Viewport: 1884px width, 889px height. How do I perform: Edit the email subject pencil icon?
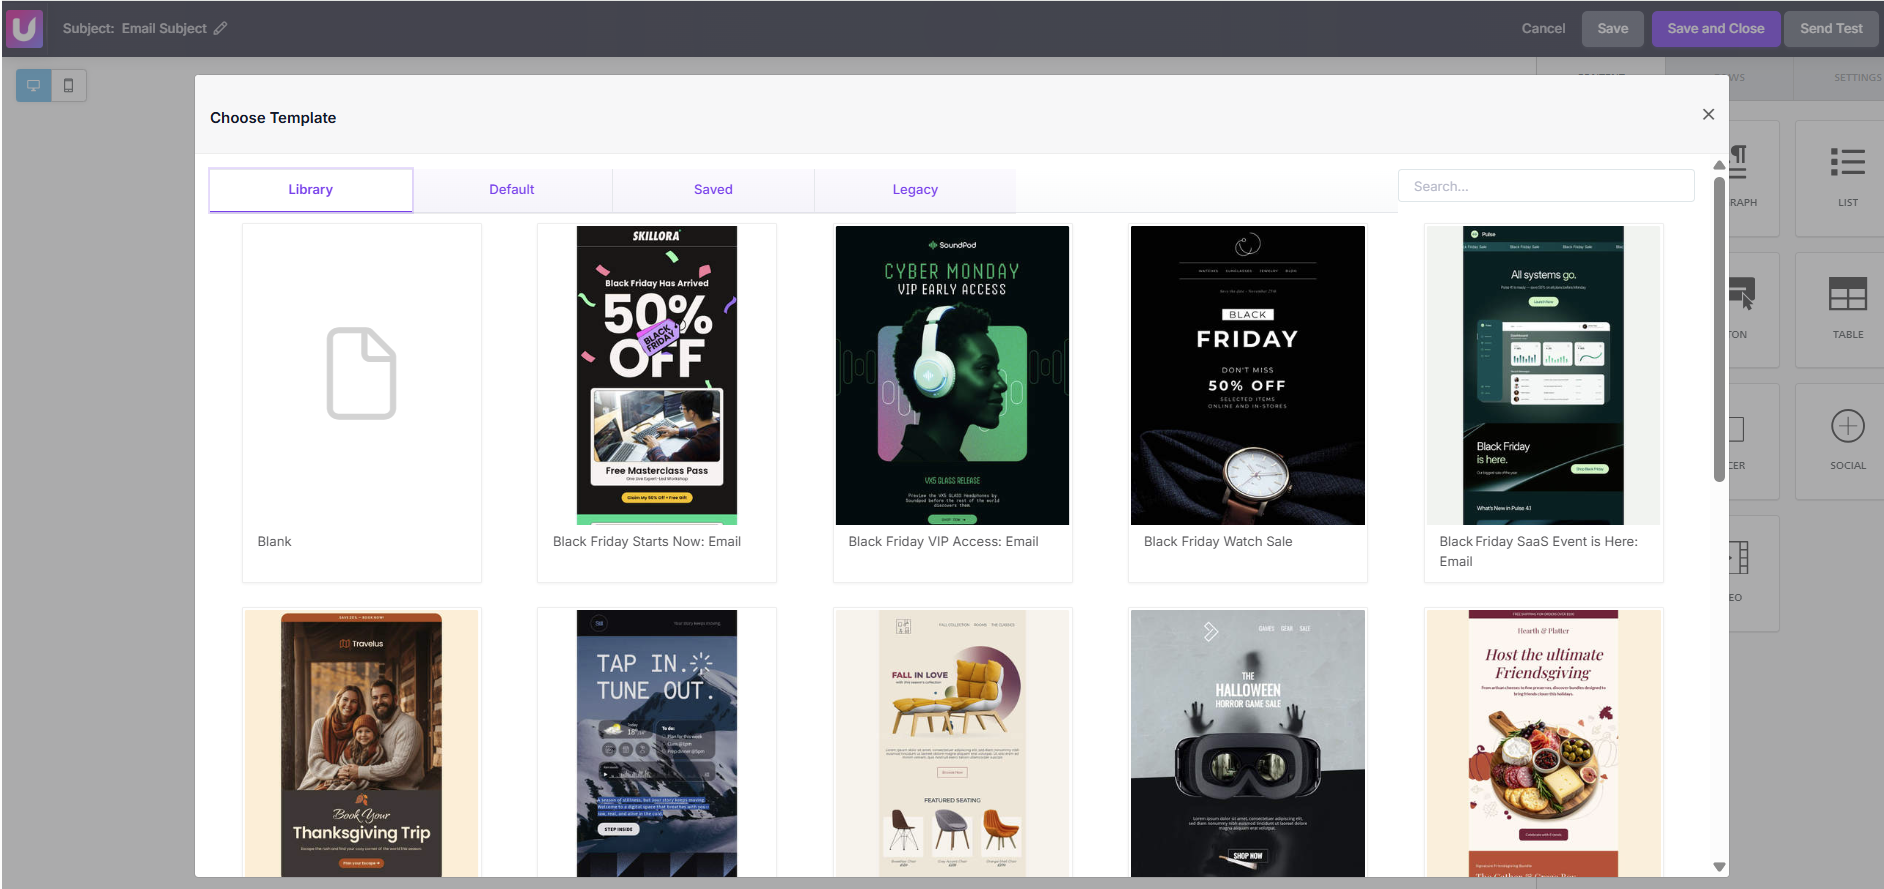(x=220, y=28)
